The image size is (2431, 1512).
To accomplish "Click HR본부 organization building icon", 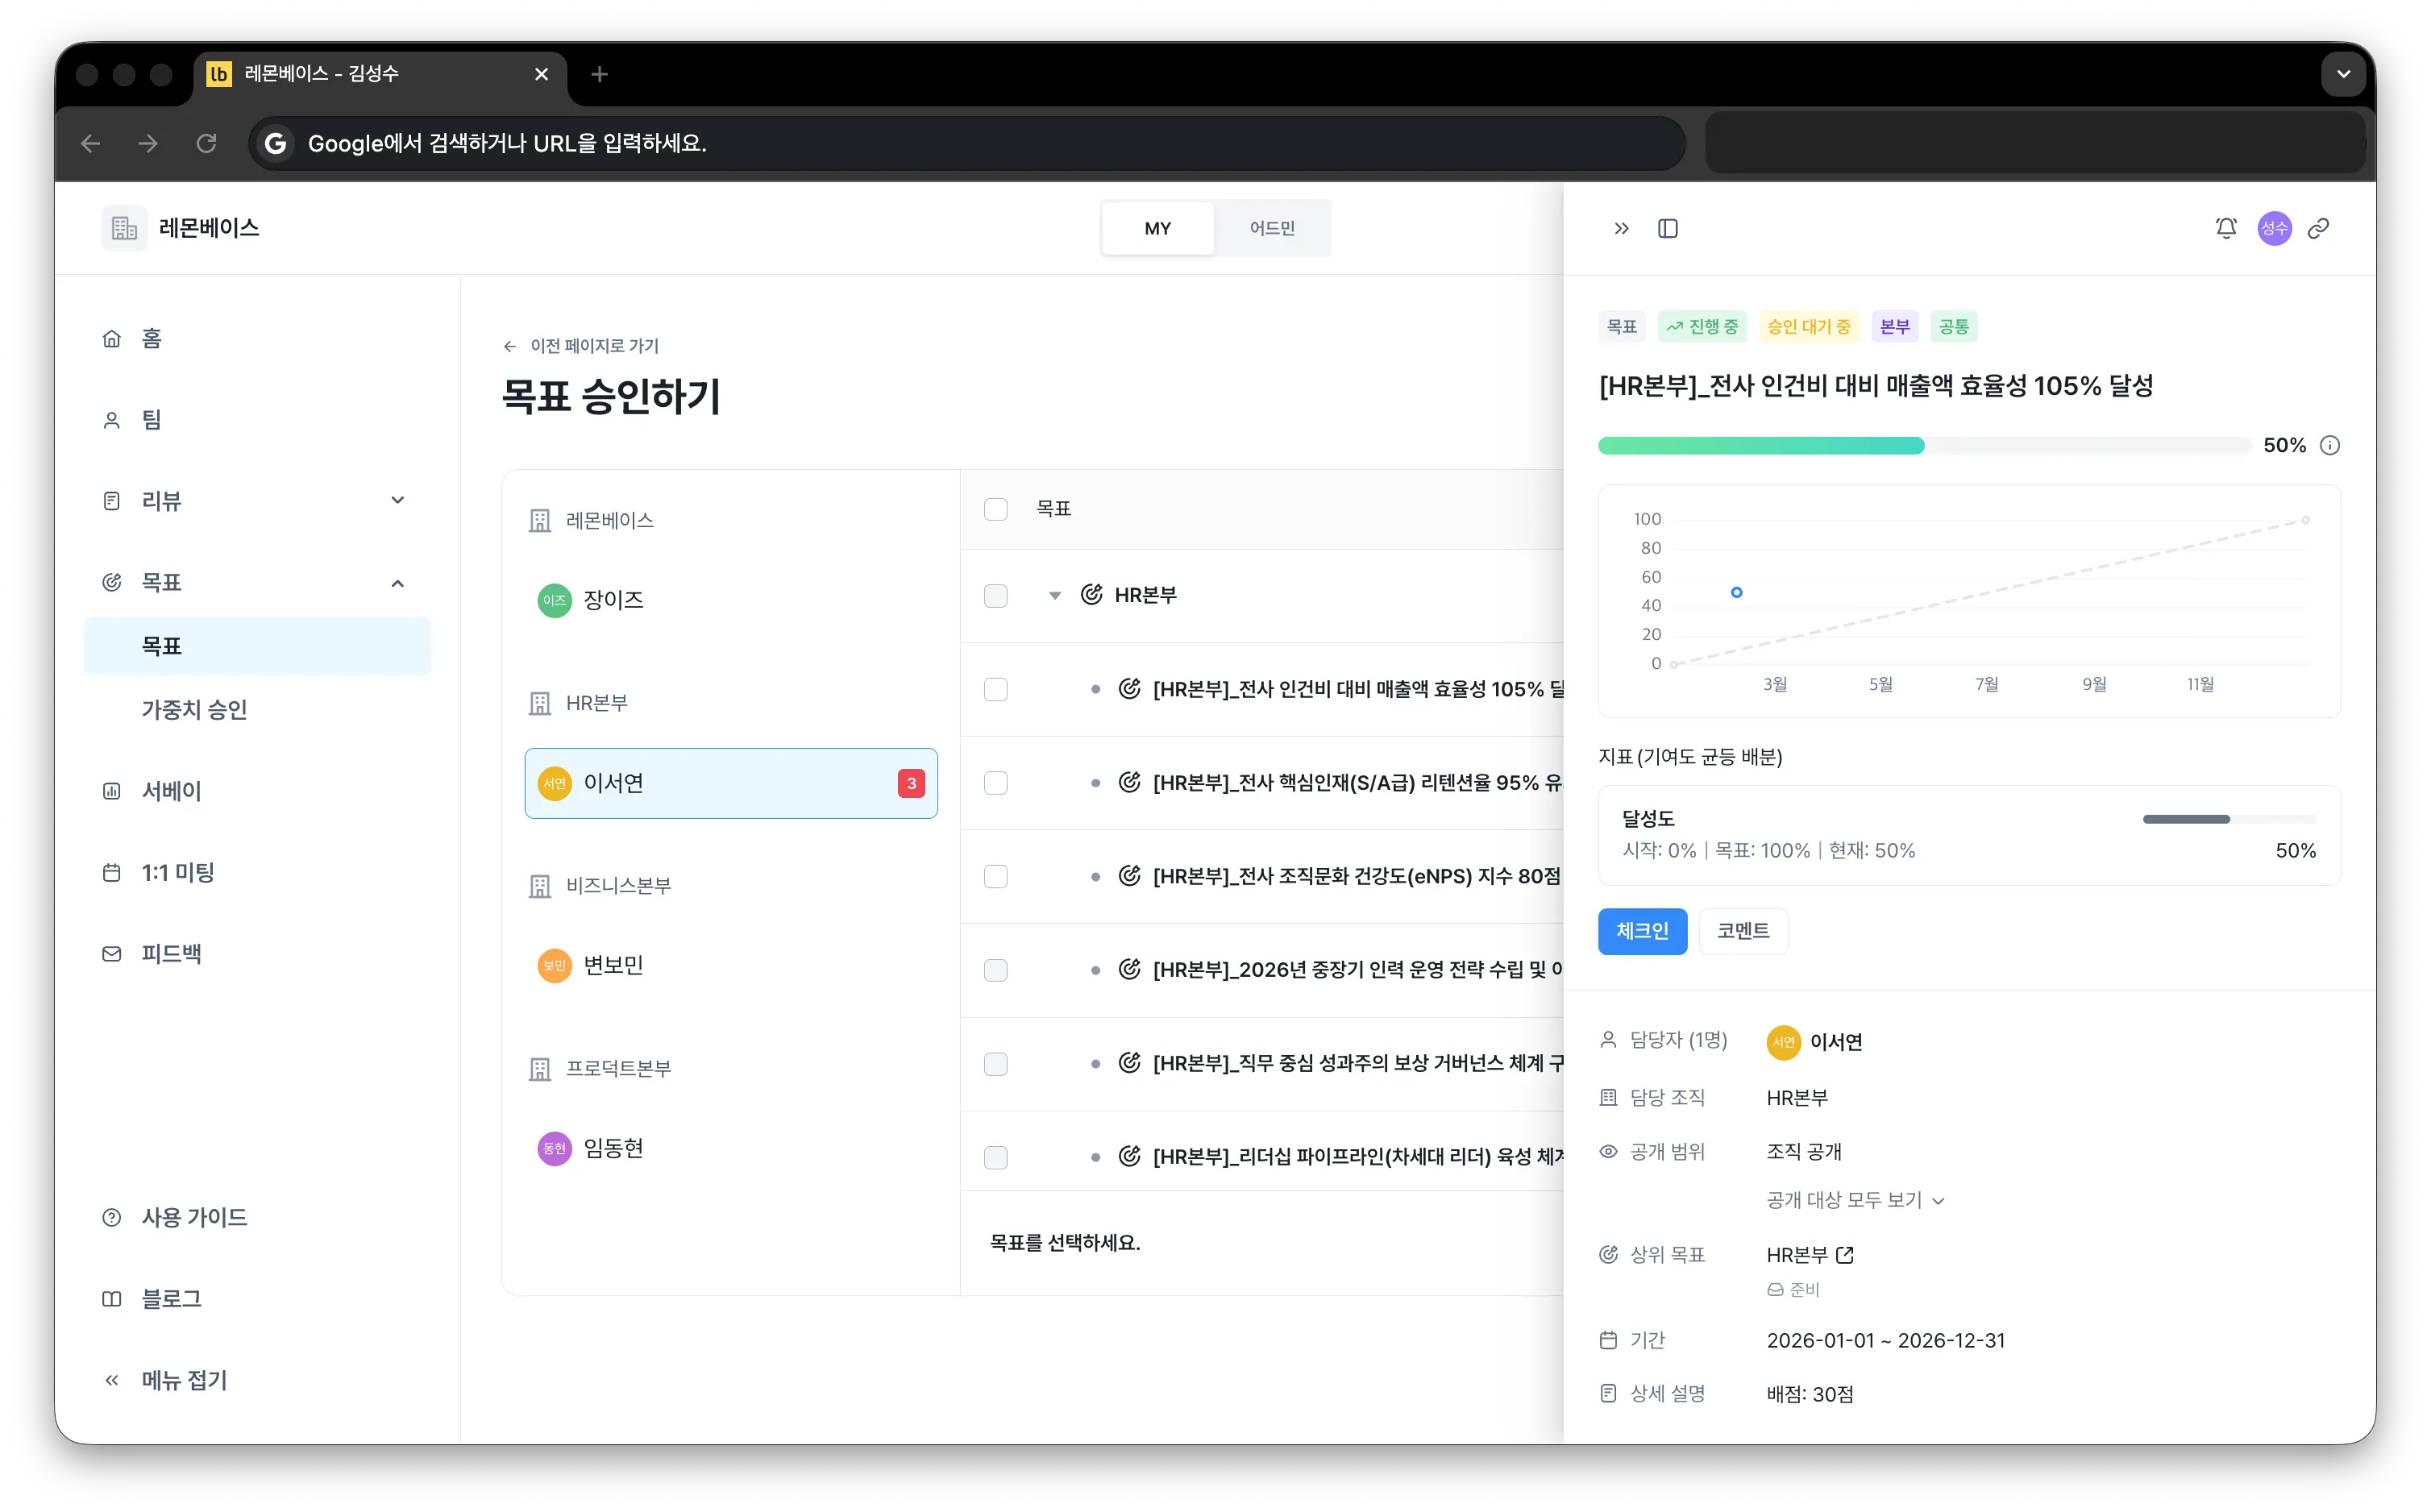I will tap(539, 704).
